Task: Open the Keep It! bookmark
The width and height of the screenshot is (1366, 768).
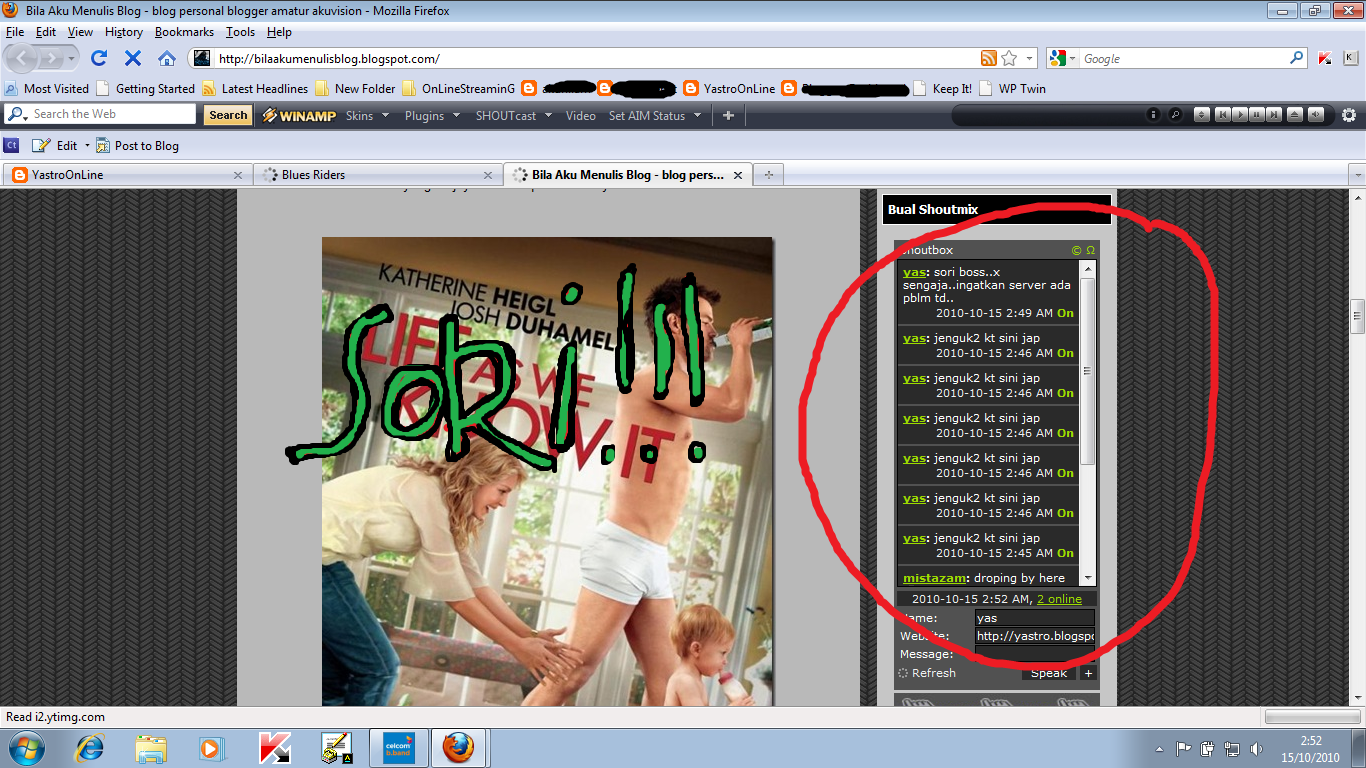Action: (942, 88)
